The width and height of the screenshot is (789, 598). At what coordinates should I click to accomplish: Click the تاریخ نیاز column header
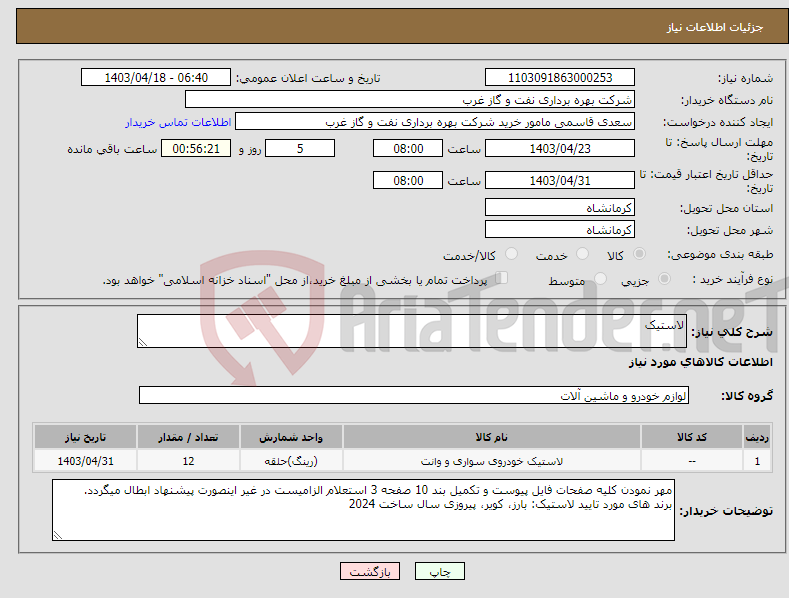coord(86,437)
